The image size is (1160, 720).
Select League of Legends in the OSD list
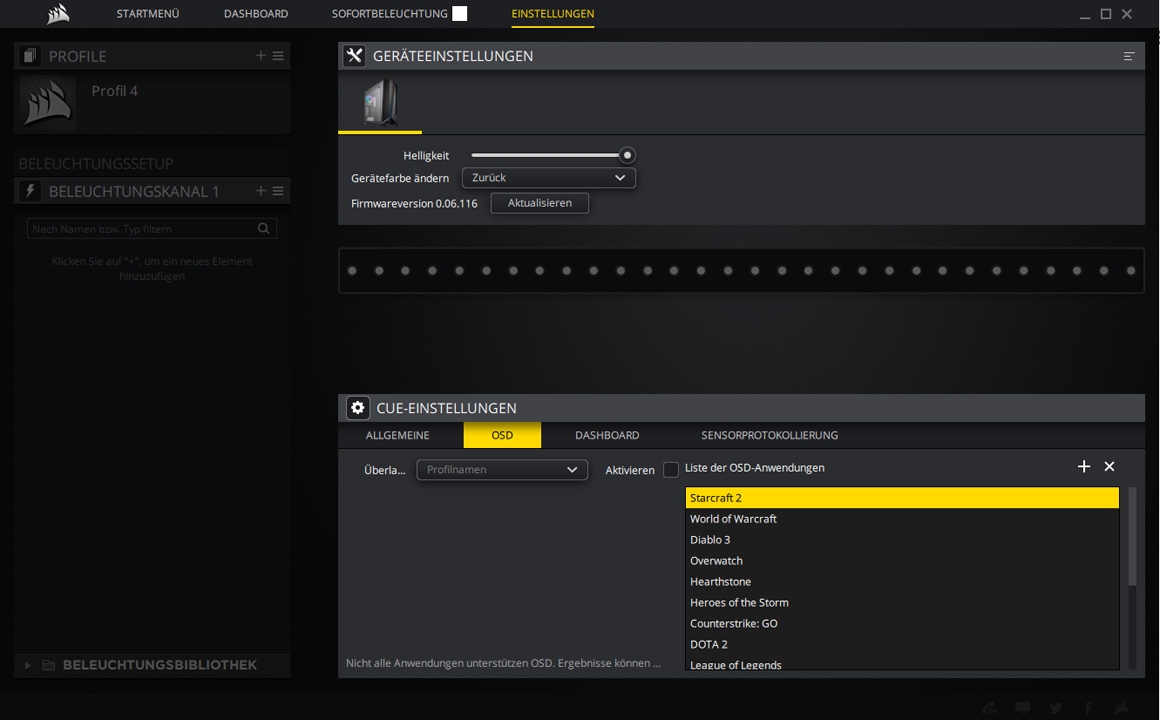pos(902,663)
